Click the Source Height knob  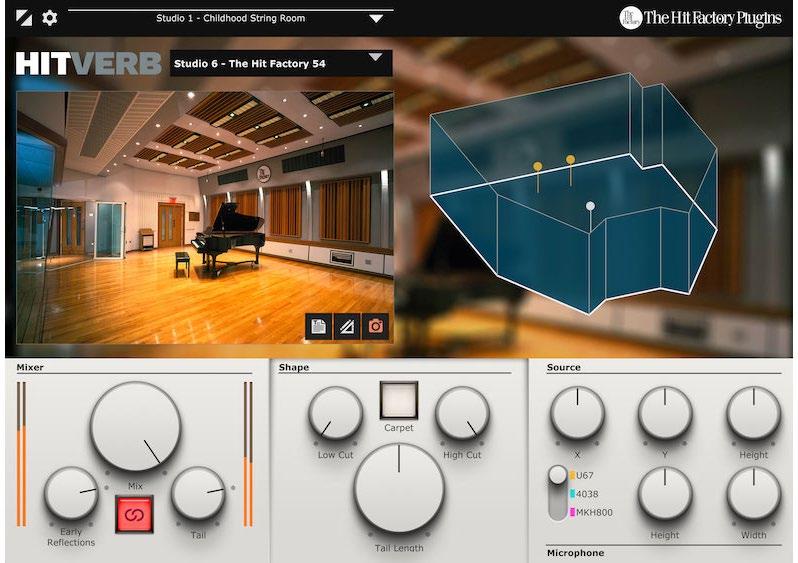754,413
